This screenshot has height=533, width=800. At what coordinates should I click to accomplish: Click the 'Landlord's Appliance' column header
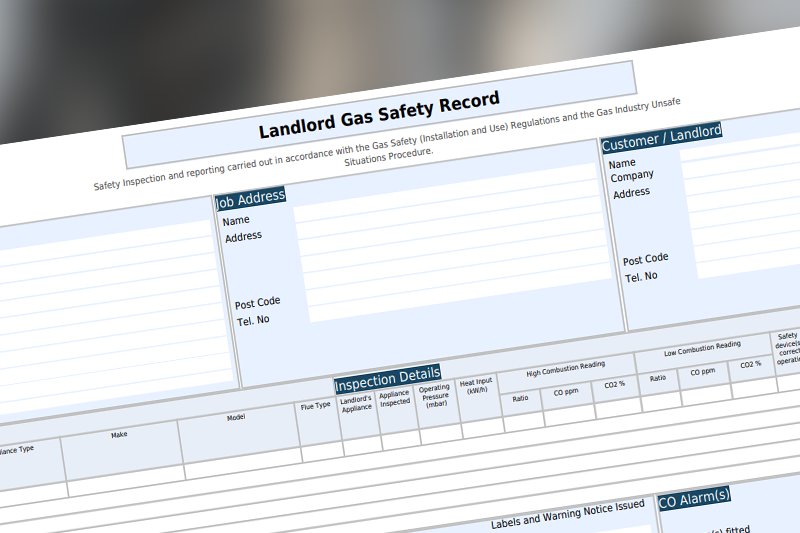[x=356, y=404]
